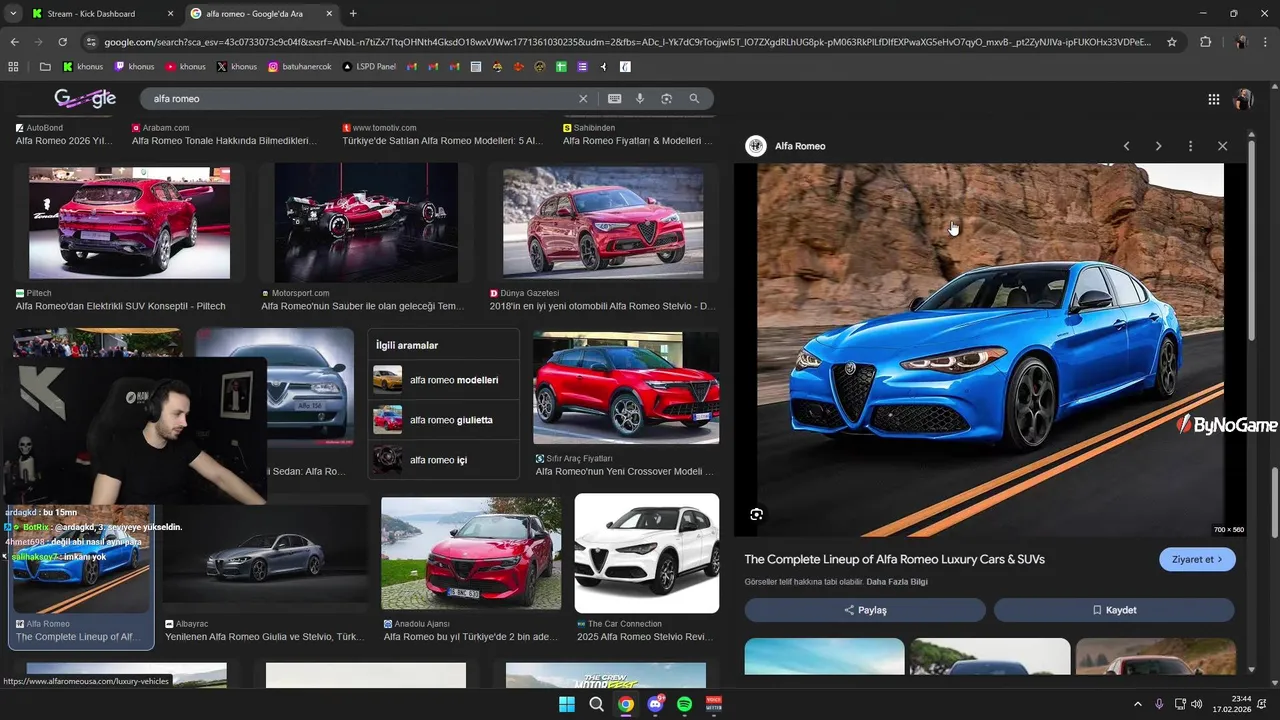This screenshot has width=1280, height=720.
Task: Open a new browser tab
Action: [353, 14]
